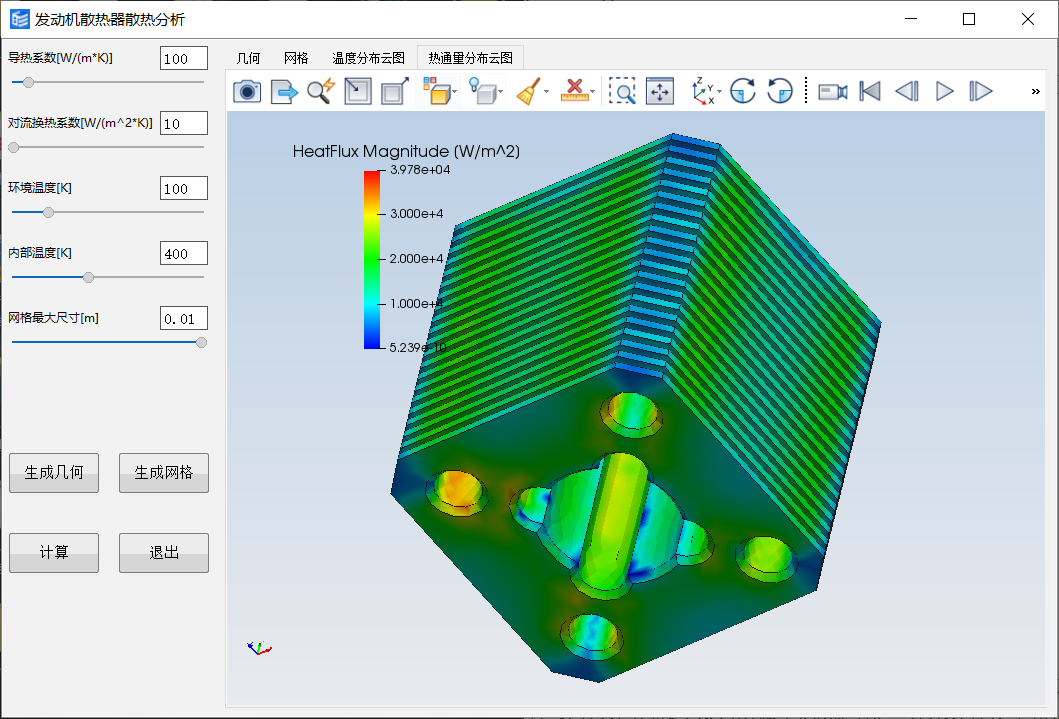This screenshot has width=1059, height=719.
Task: Click the broom clear icon
Action: coord(529,91)
